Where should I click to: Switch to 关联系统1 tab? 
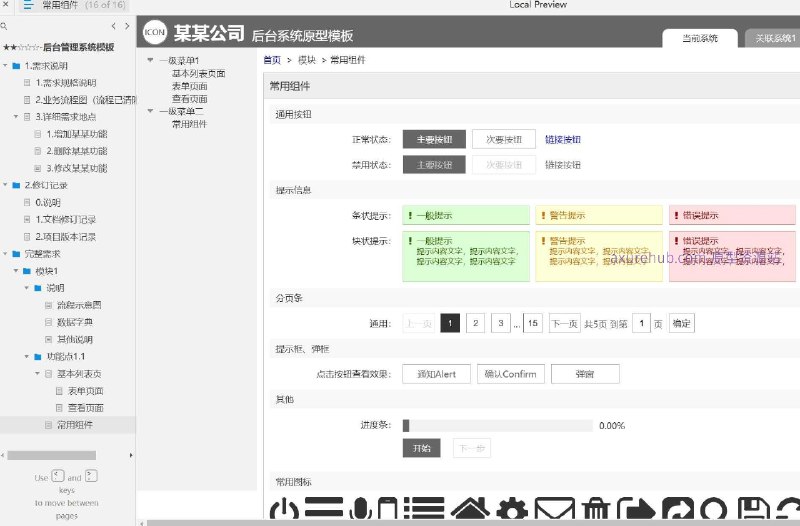coord(772,38)
